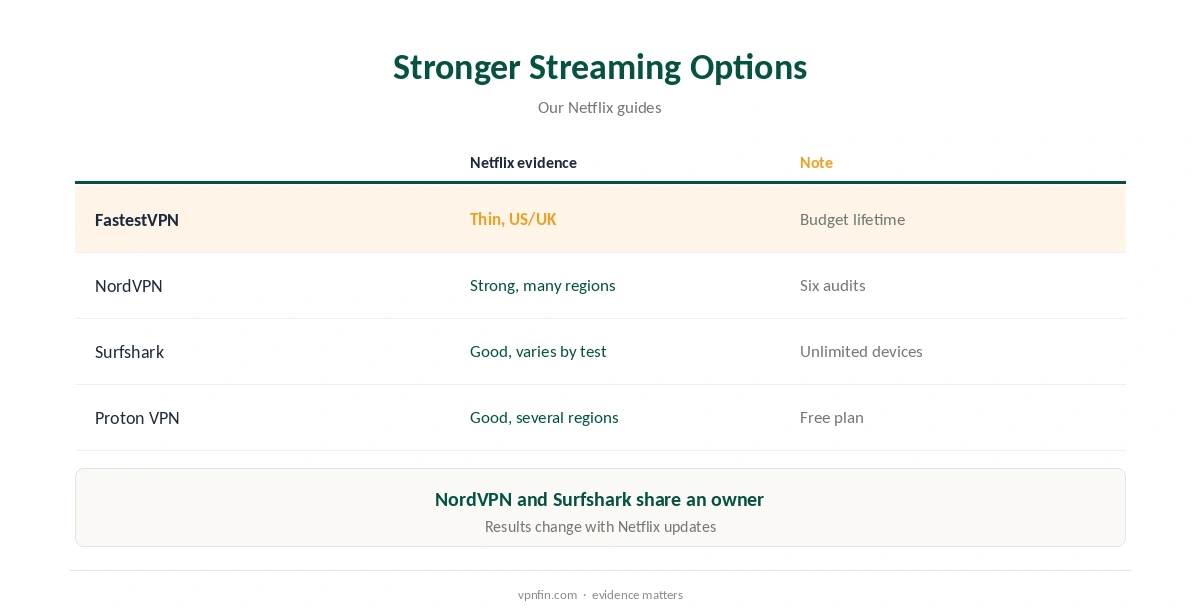Click 'NordVPN and Surfshark share an owner' callout
The image size is (1200, 614).
(600, 499)
